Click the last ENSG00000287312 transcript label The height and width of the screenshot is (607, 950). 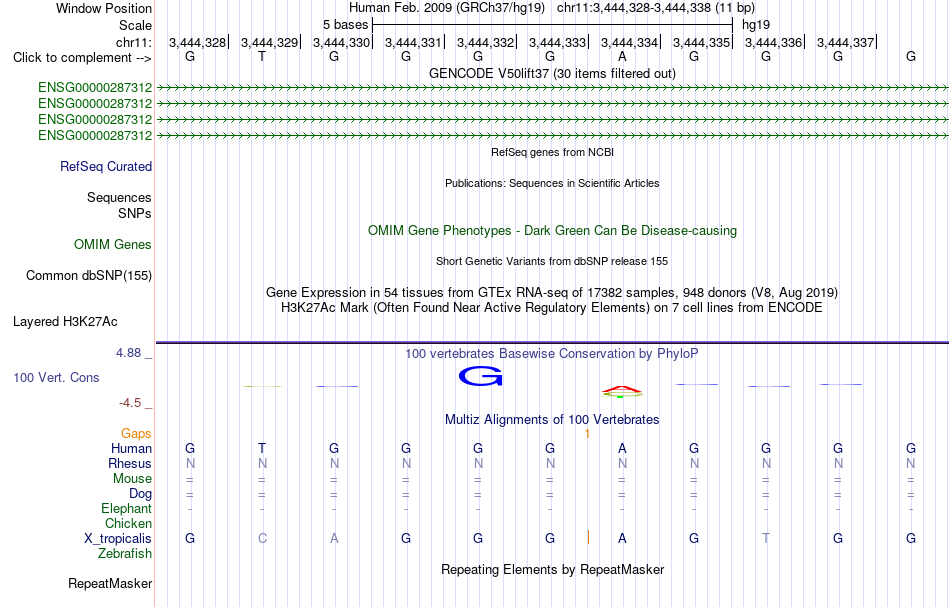click(95, 135)
